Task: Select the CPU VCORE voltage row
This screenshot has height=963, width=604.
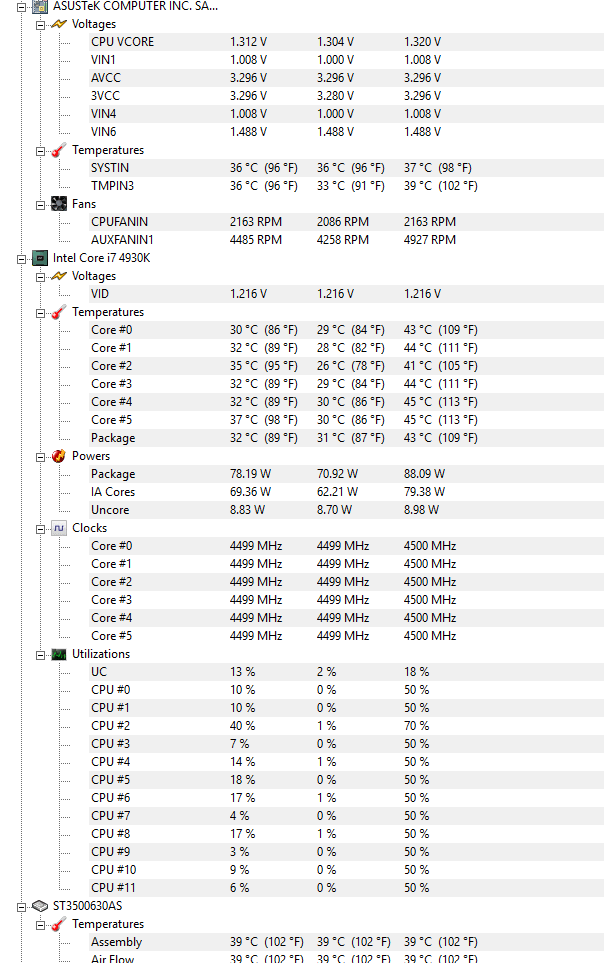Action: click(122, 42)
